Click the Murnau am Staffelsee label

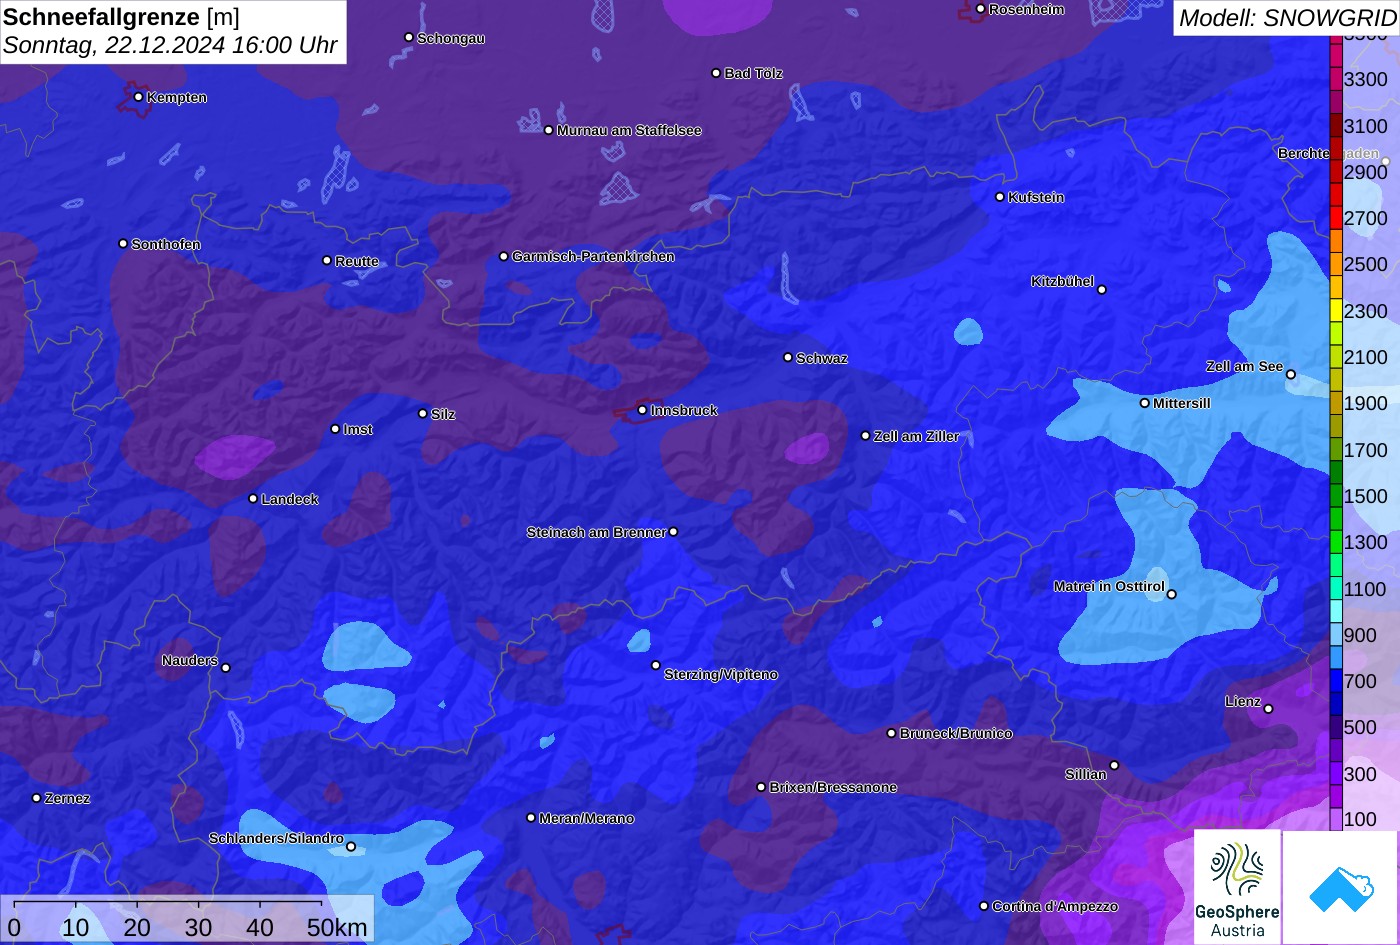pyautogui.click(x=629, y=130)
